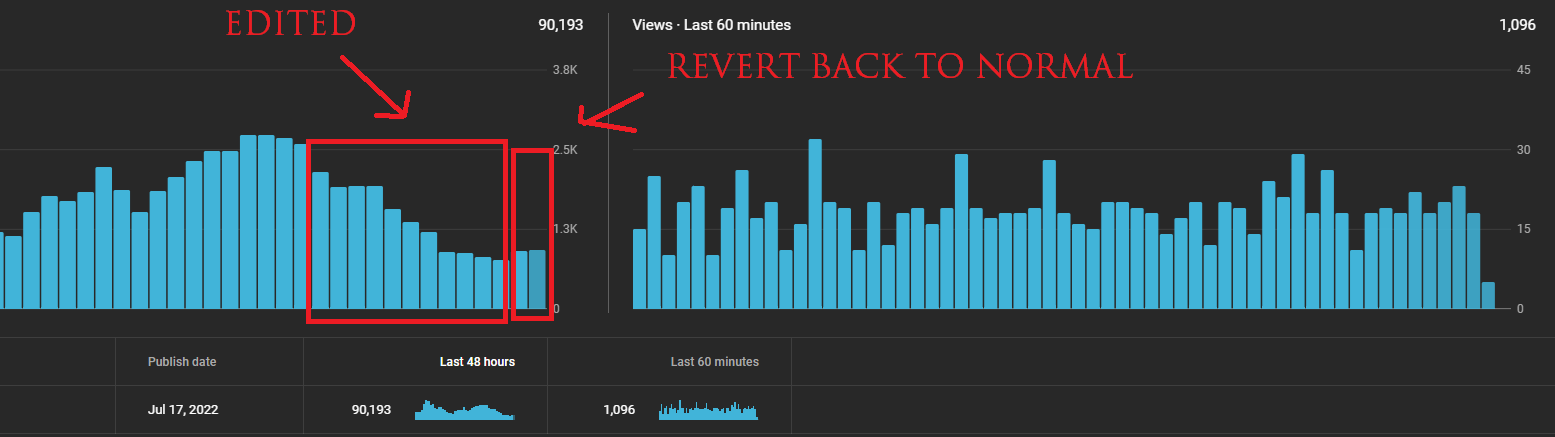The width and height of the screenshot is (1555, 437).
Task: Select the Last 60 minutes column header
Action: coord(714,362)
